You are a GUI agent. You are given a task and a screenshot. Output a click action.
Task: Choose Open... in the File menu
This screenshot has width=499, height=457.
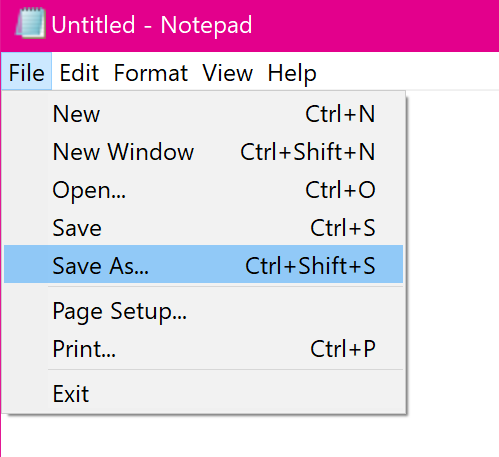[203, 190]
